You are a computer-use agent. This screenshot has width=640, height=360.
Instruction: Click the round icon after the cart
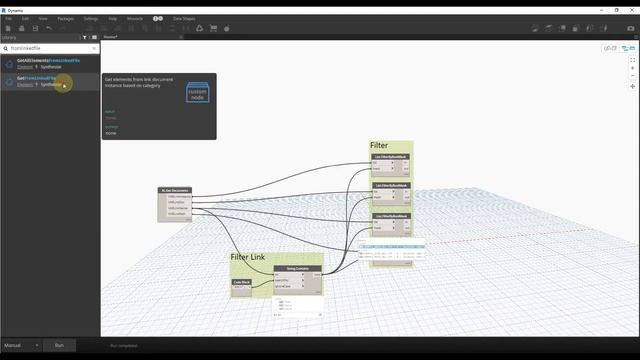click(x=227, y=29)
